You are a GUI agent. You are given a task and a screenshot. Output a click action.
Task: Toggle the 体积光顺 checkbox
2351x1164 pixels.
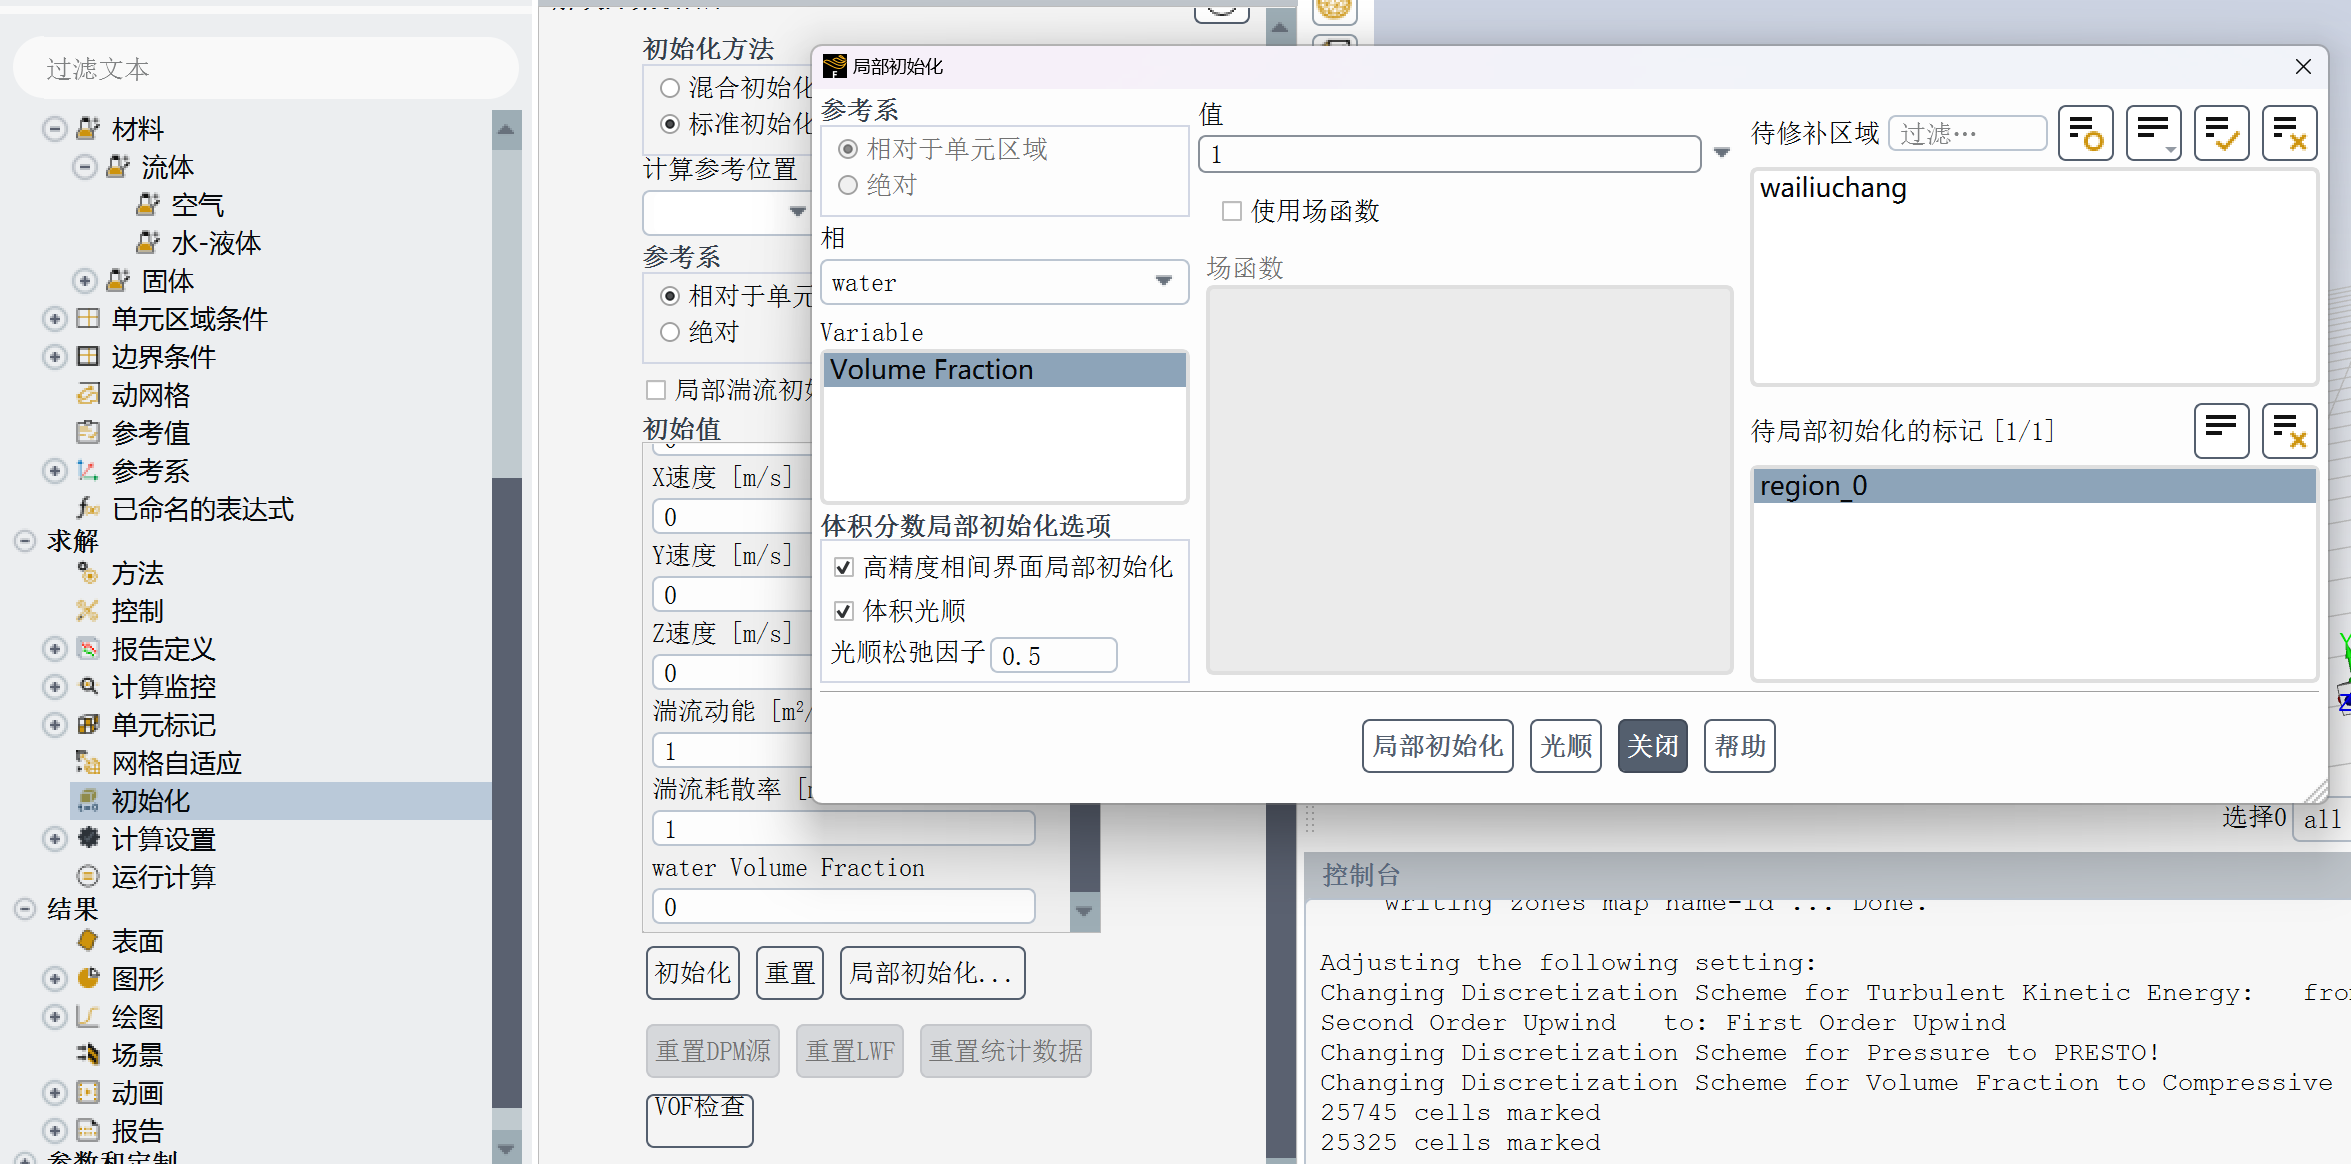click(844, 611)
